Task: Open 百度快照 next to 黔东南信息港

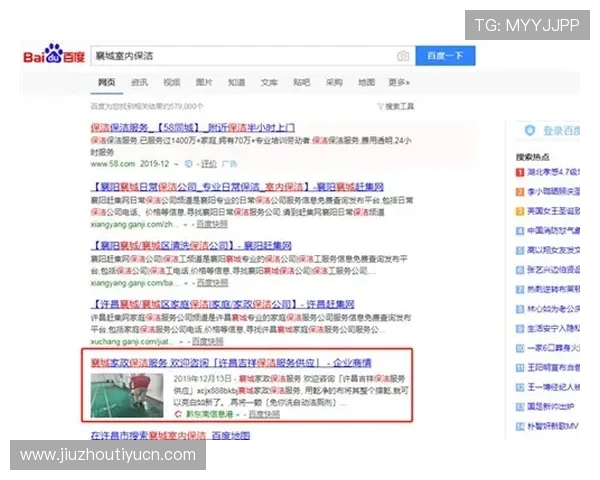Action: 264,414
